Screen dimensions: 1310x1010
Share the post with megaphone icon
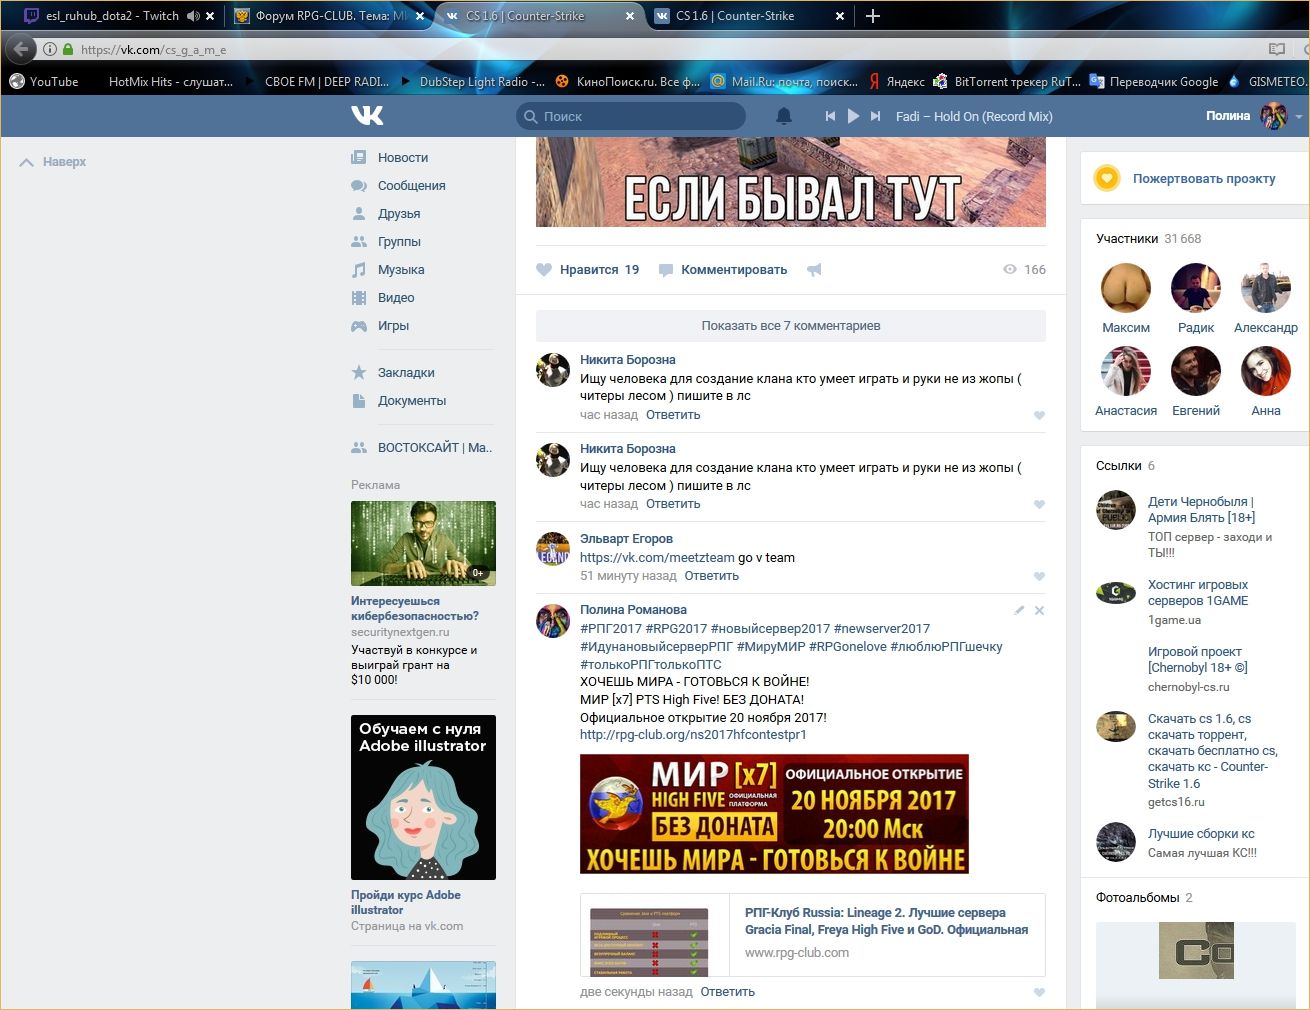tap(814, 270)
